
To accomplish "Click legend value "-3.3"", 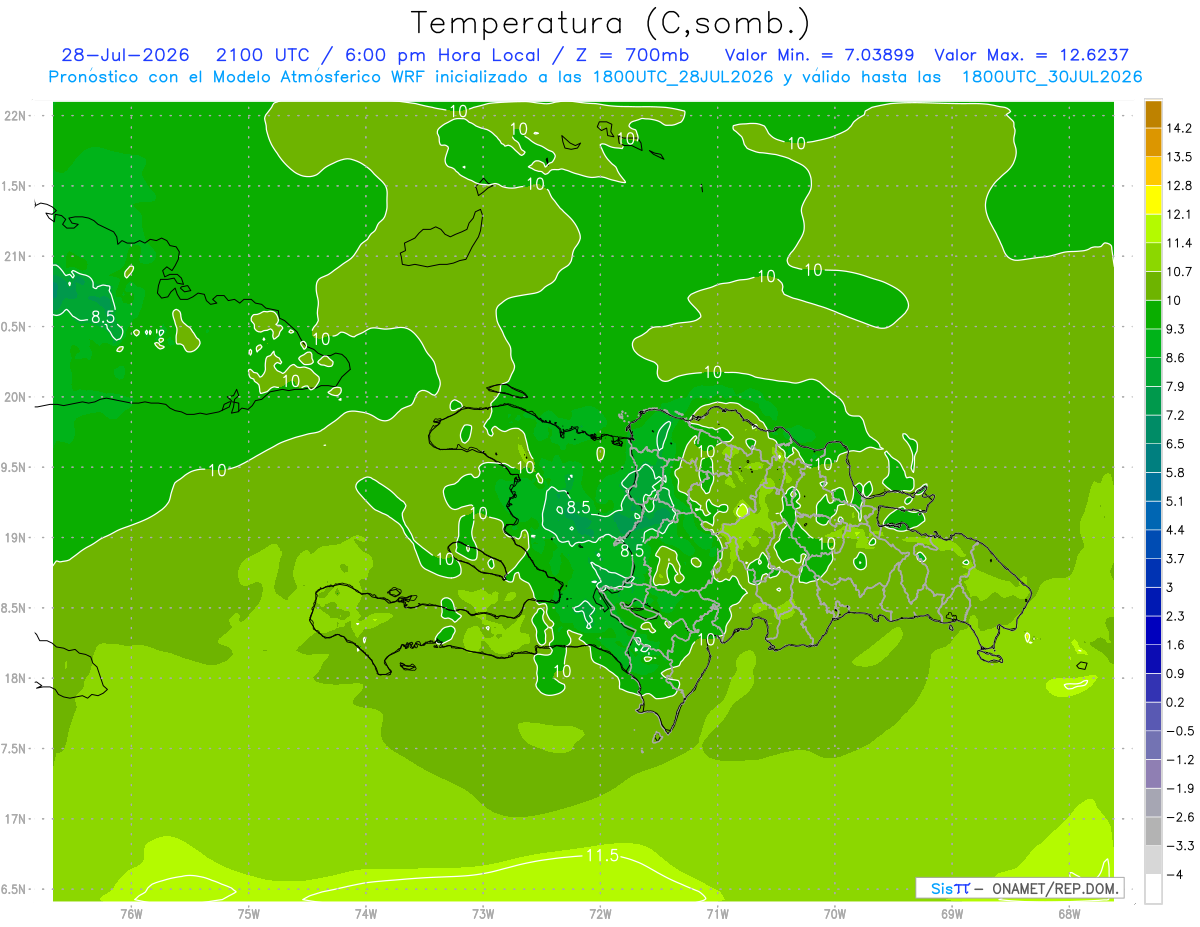I will 1179,845.
